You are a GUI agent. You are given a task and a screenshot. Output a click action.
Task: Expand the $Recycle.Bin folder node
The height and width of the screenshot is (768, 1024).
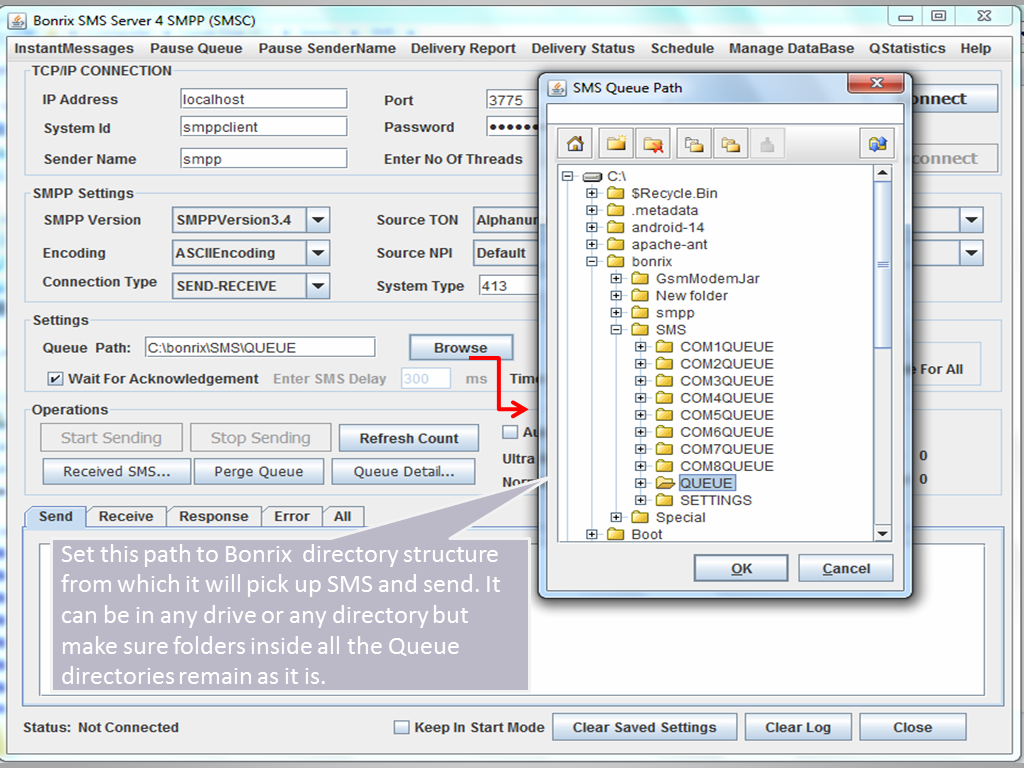point(592,193)
